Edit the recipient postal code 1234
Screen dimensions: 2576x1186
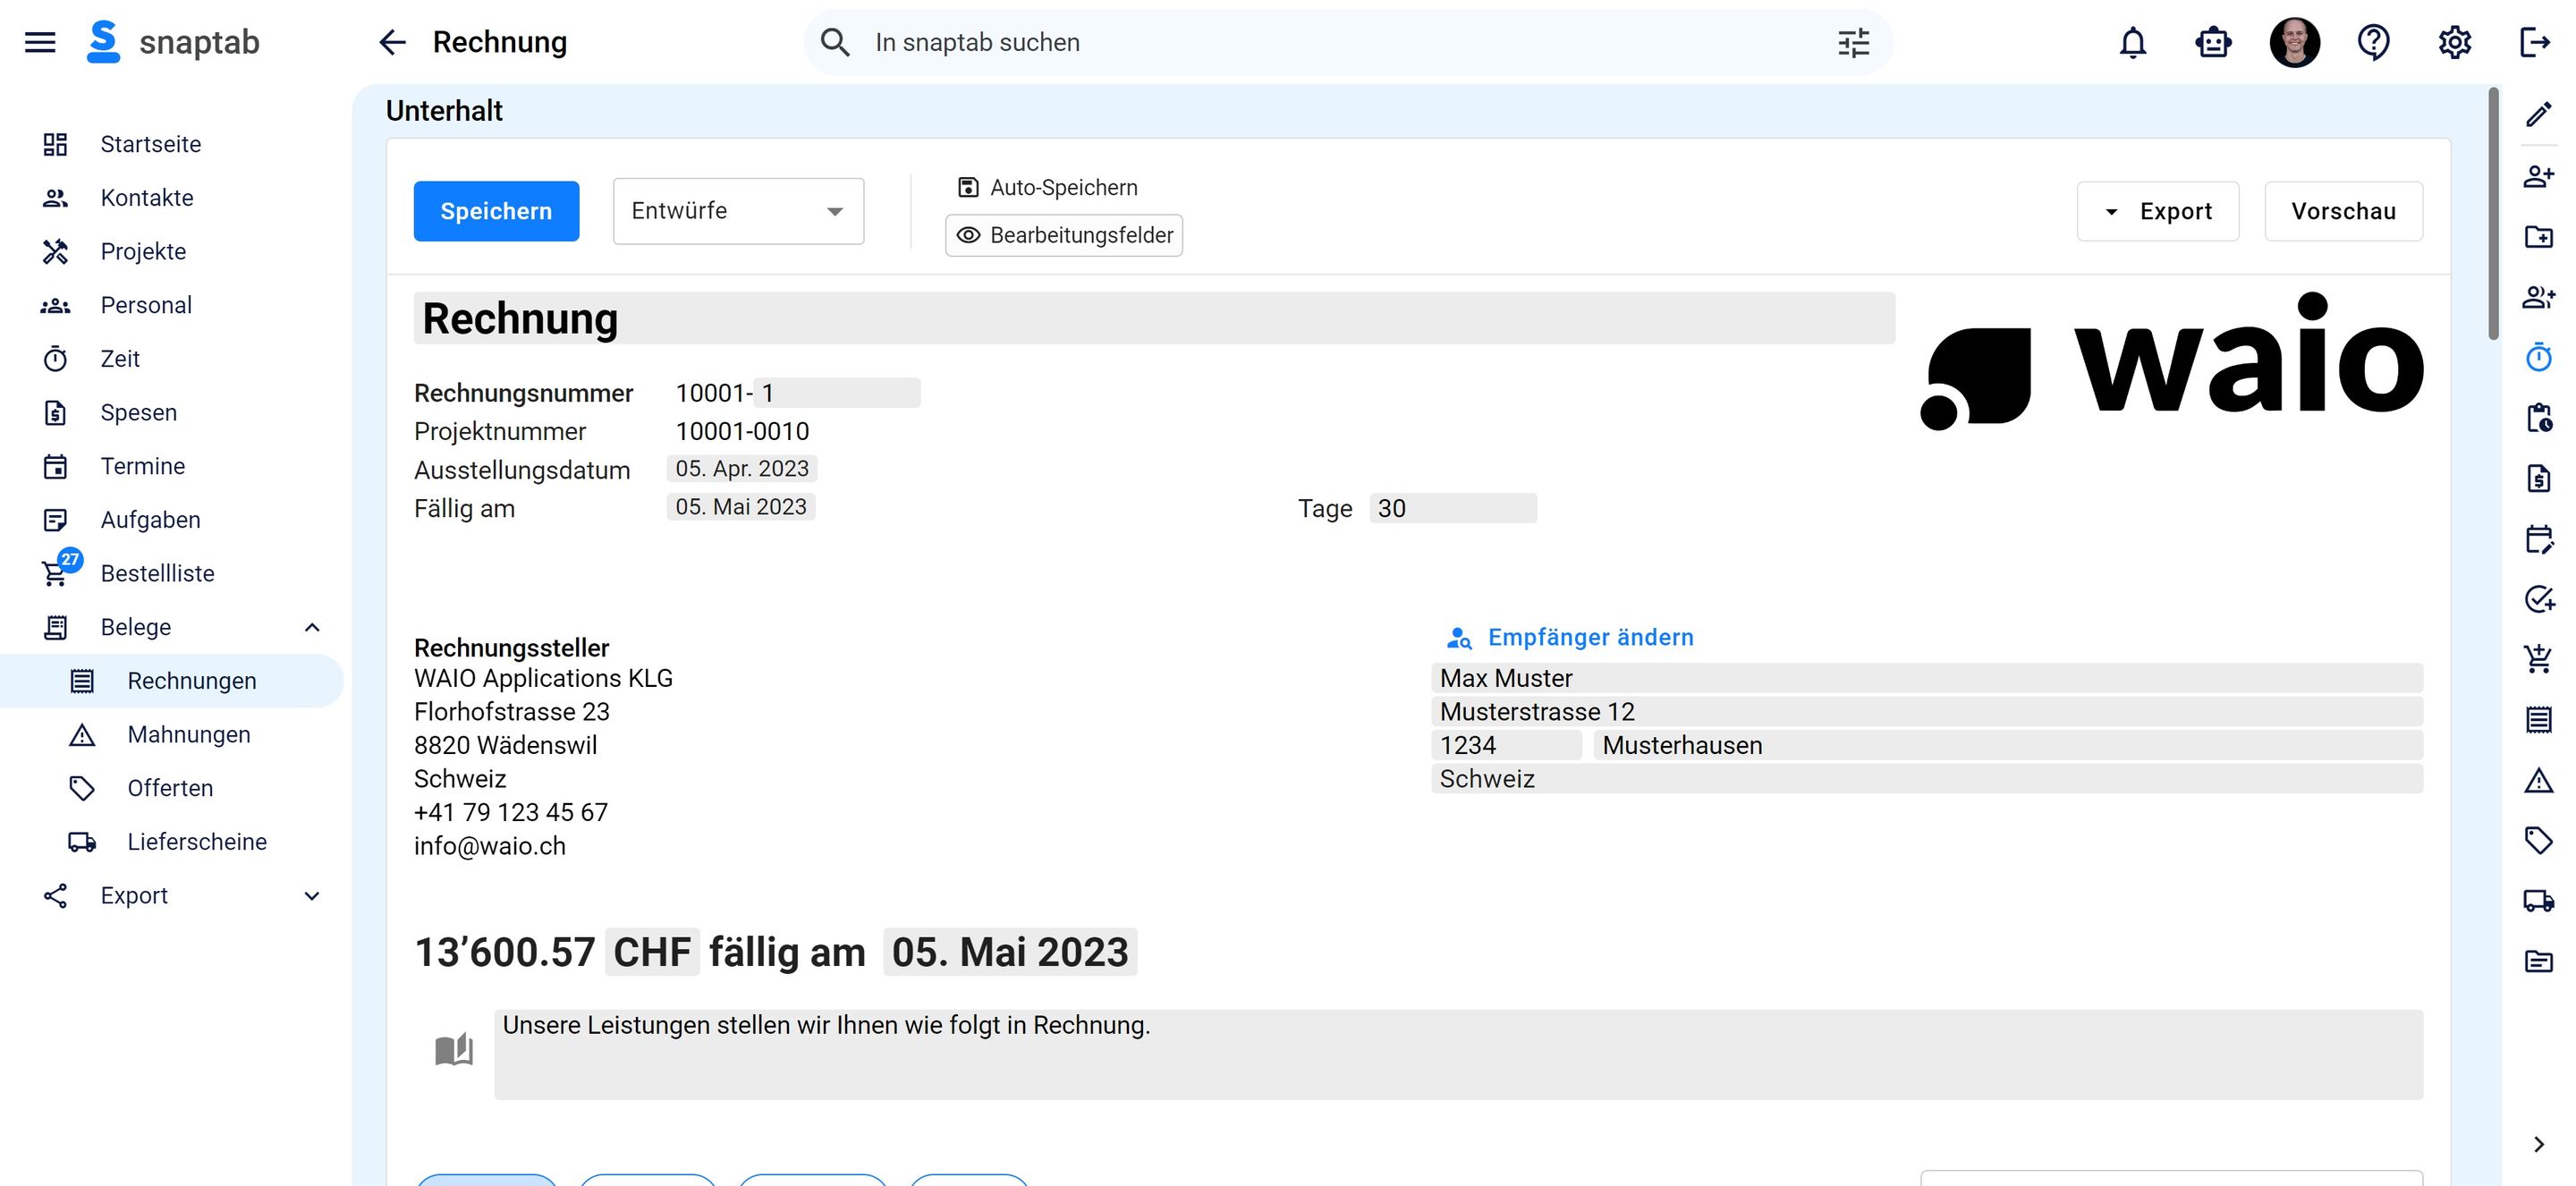1507,745
